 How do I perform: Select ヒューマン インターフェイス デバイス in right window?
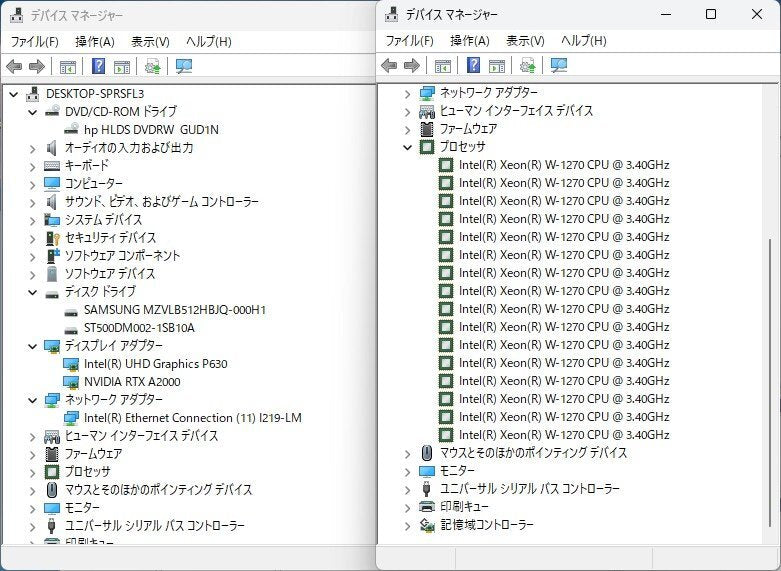(517, 111)
